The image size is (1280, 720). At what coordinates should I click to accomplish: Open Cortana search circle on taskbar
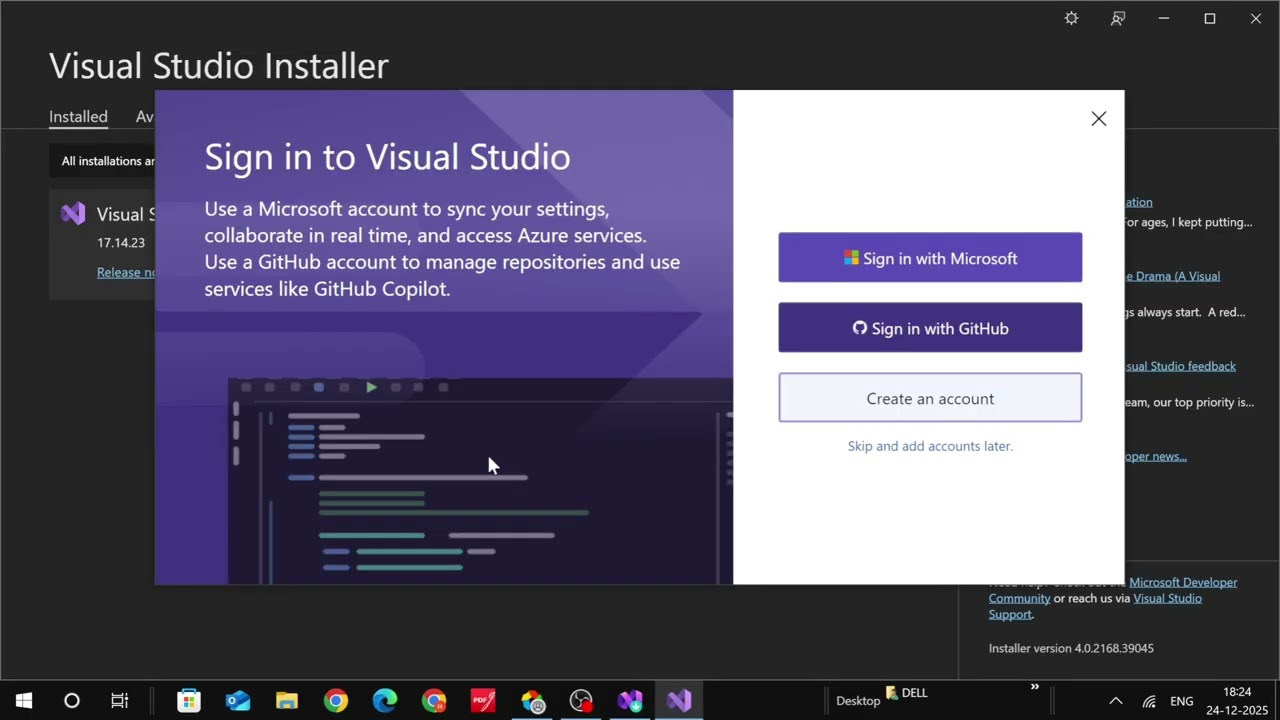tap(72, 701)
